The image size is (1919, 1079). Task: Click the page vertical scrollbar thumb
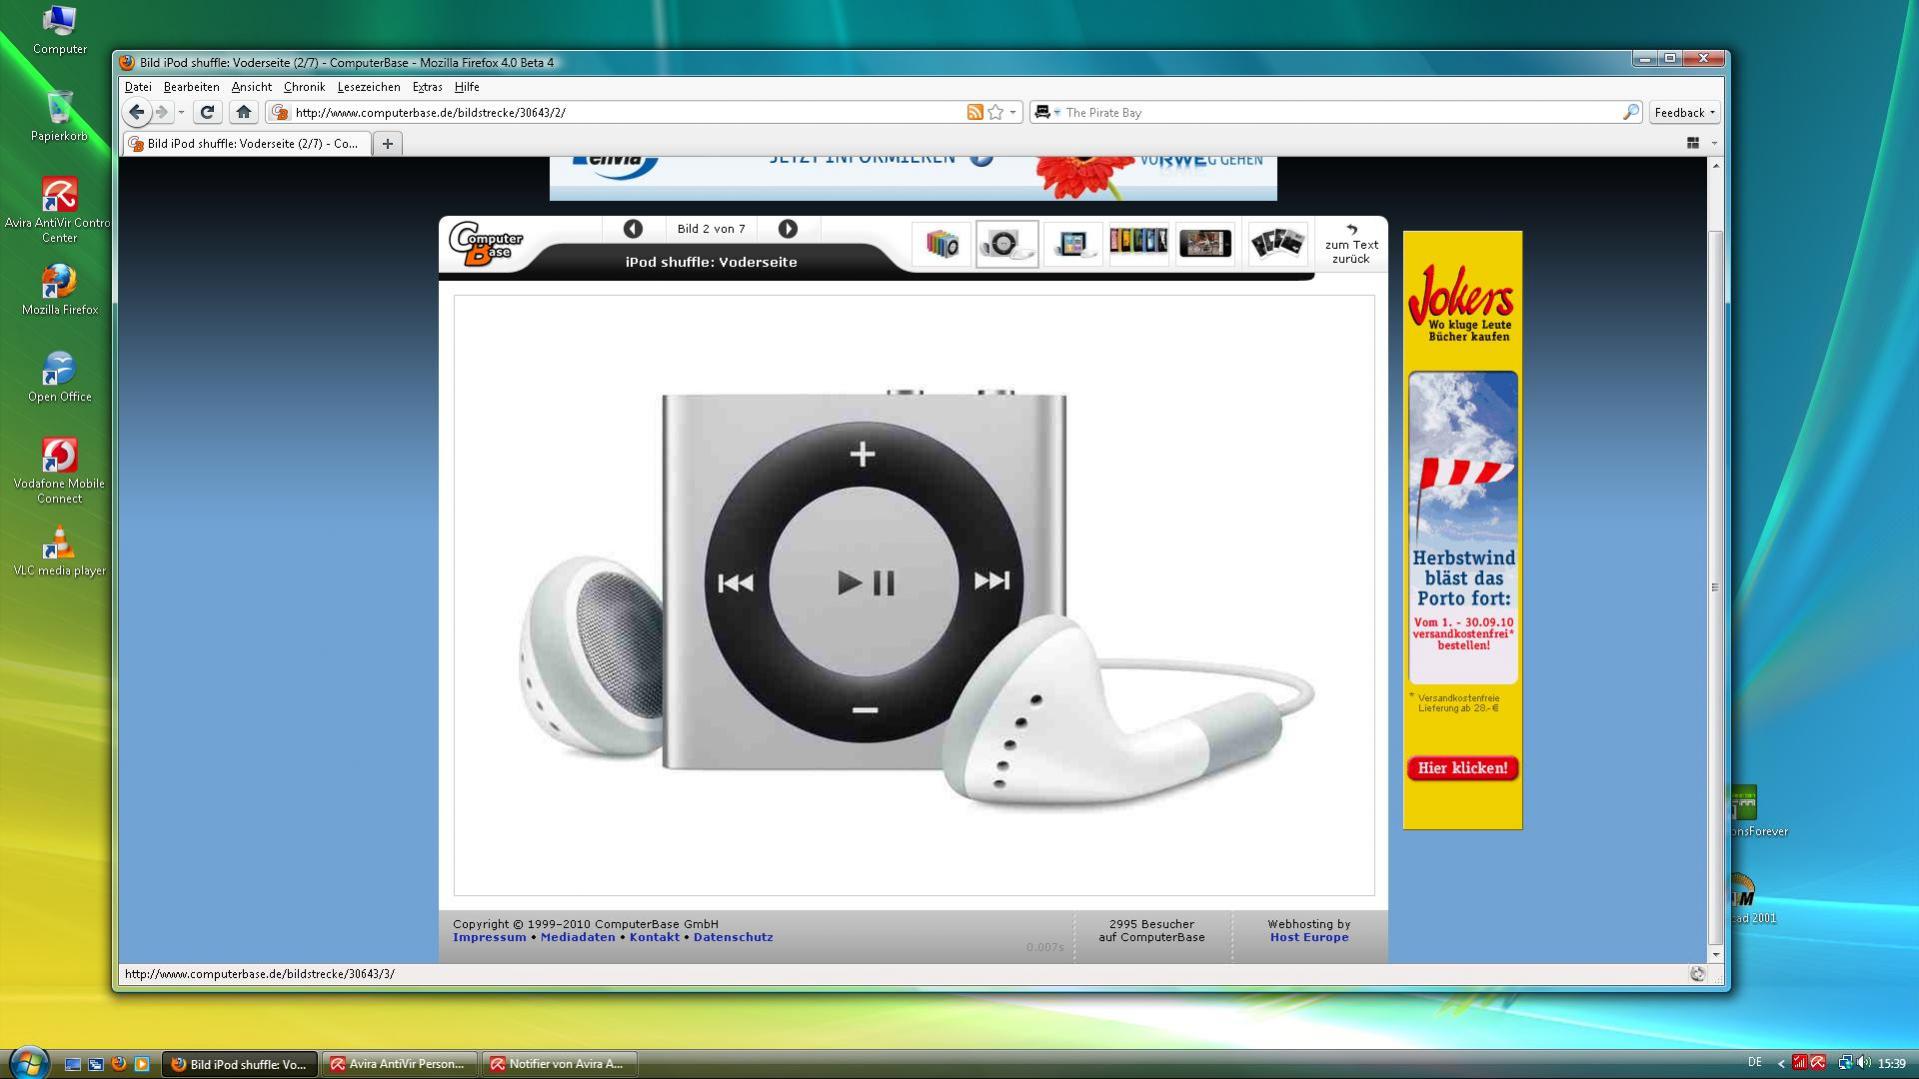point(1716,587)
